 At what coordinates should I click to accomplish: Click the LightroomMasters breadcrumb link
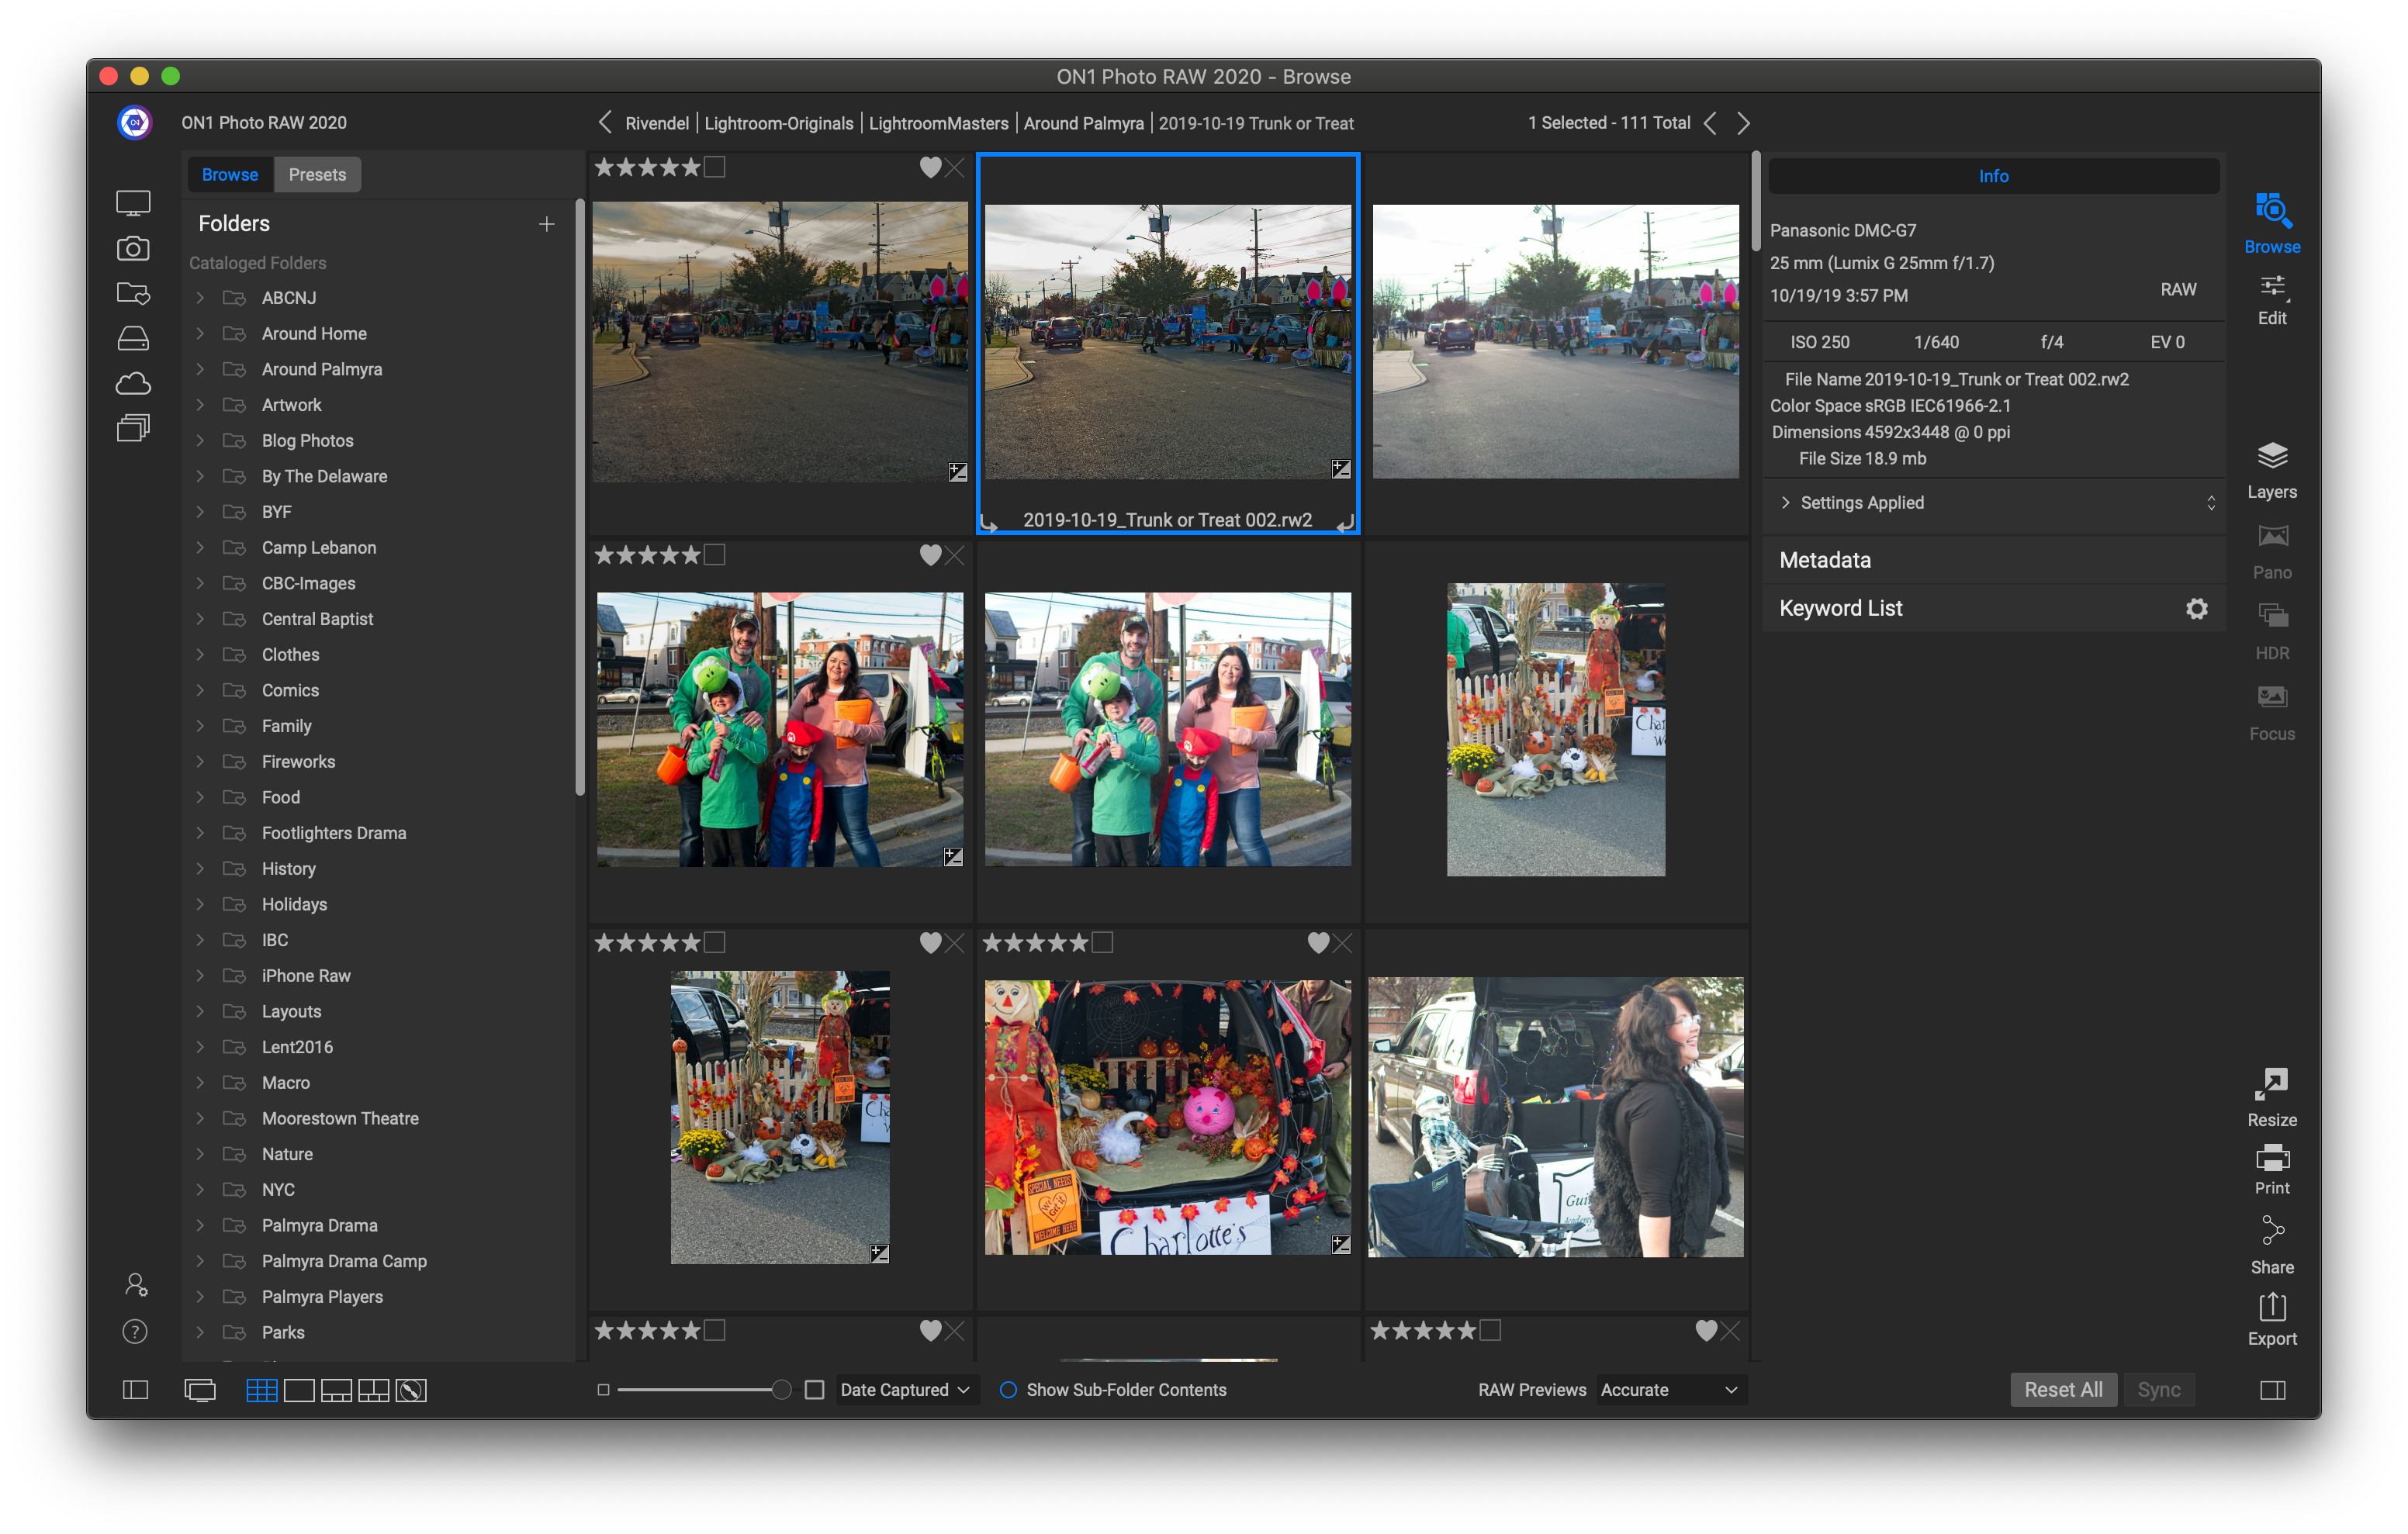coord(938,123)
